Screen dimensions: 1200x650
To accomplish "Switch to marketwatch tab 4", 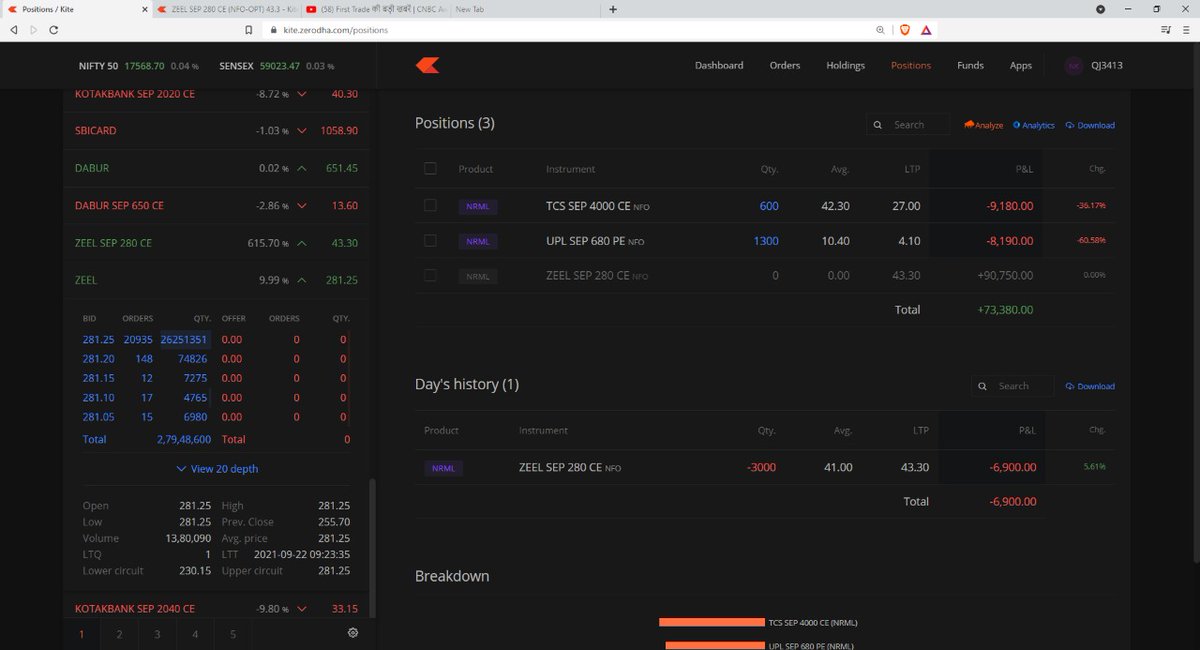I will click(x=195, y=634).
